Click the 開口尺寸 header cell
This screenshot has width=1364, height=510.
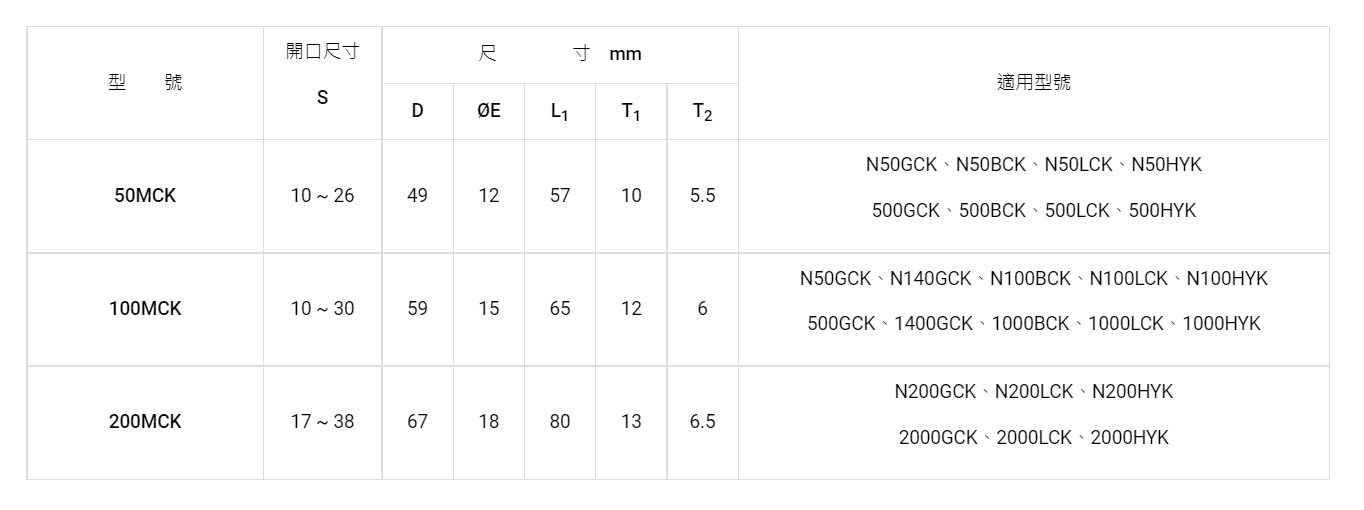[x=322, y=53]
